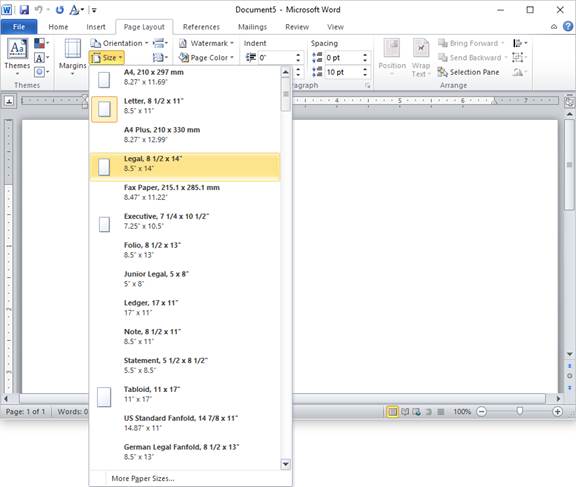Click the Select Browse Object button
This screenshot has width=576, height=487.
click(x=569, y=376)
